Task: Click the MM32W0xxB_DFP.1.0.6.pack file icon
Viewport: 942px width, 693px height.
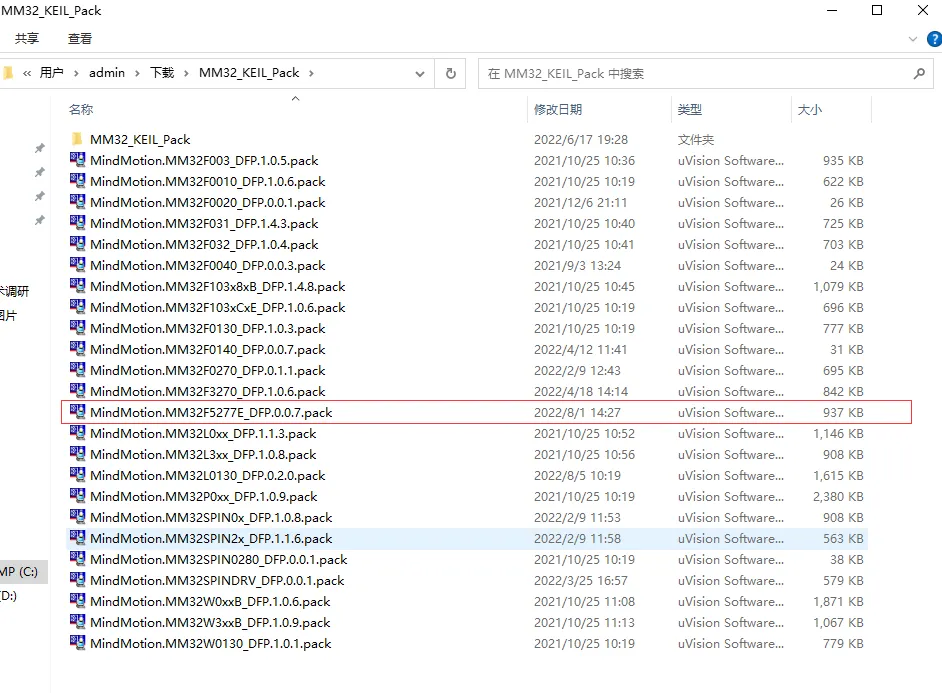Action: point(77,602)
